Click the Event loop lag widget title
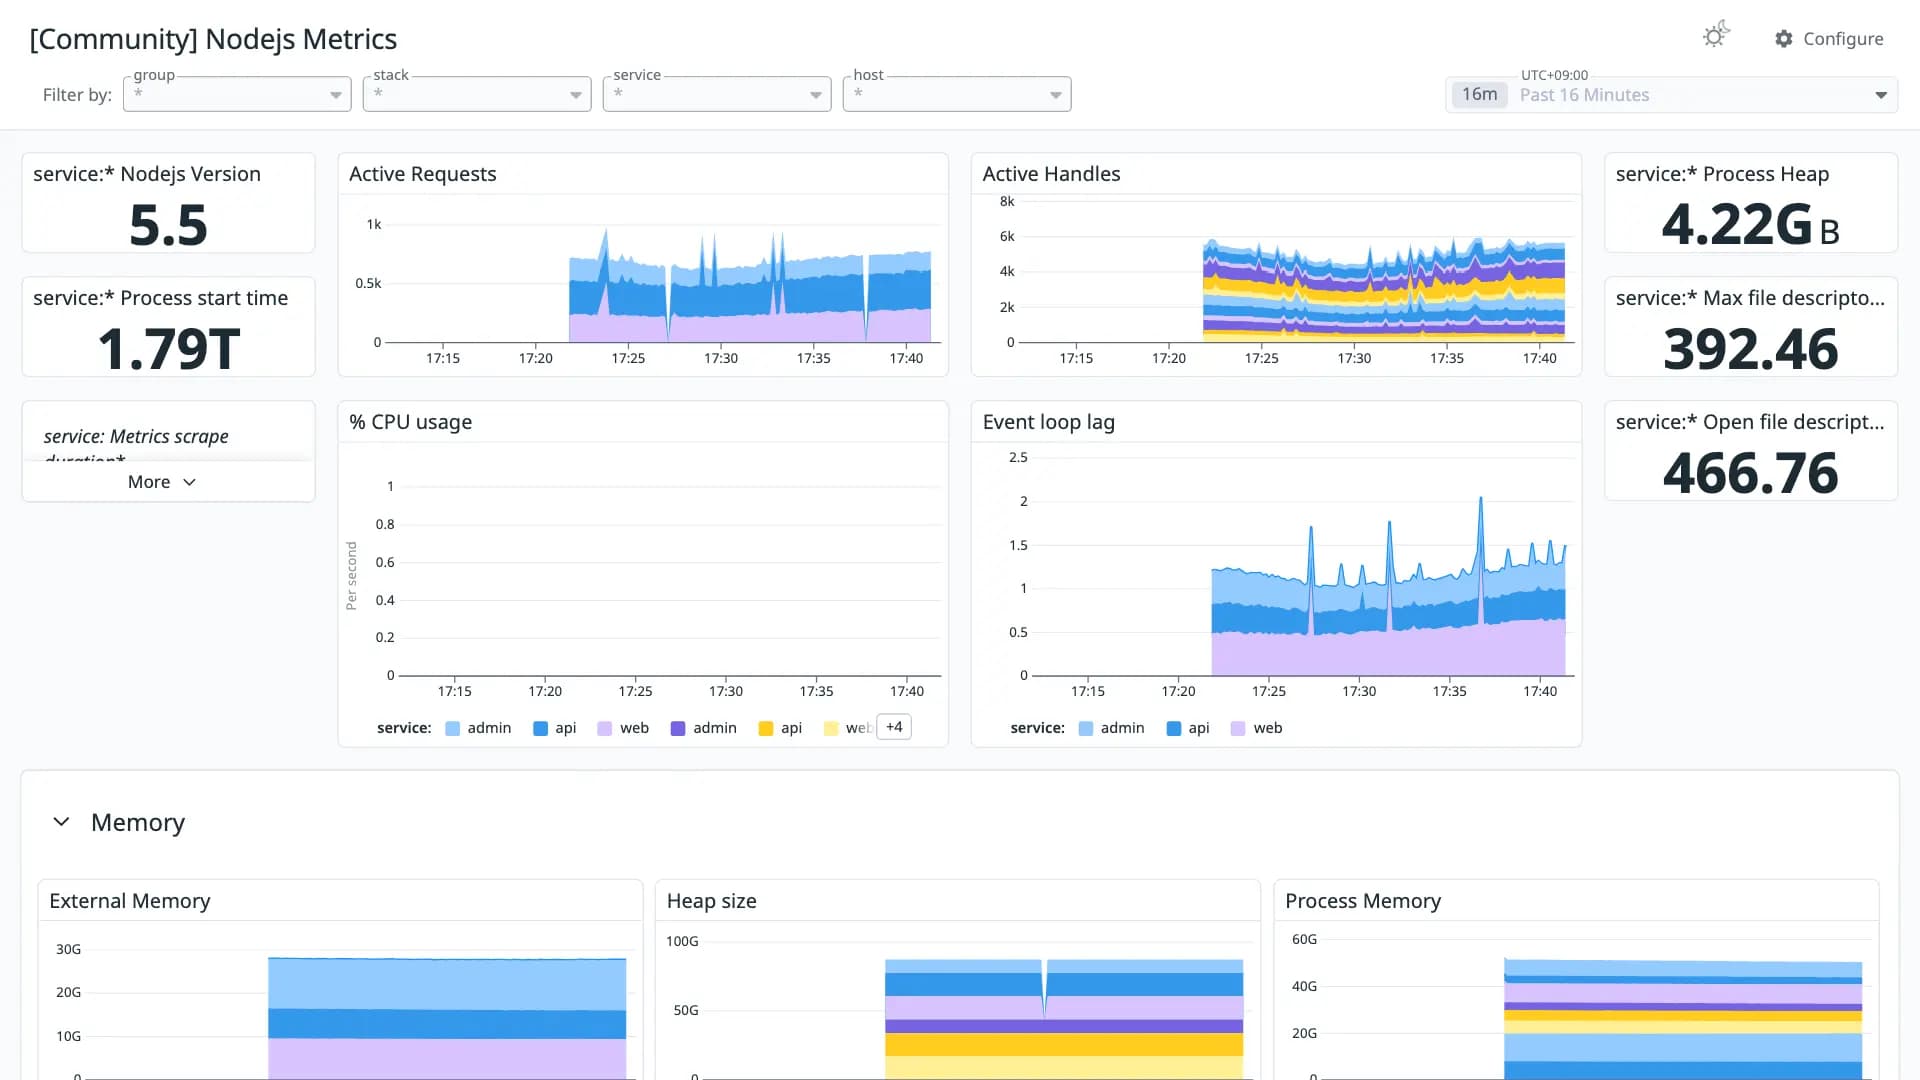1920x1080 pixels. pos(1048,422)
